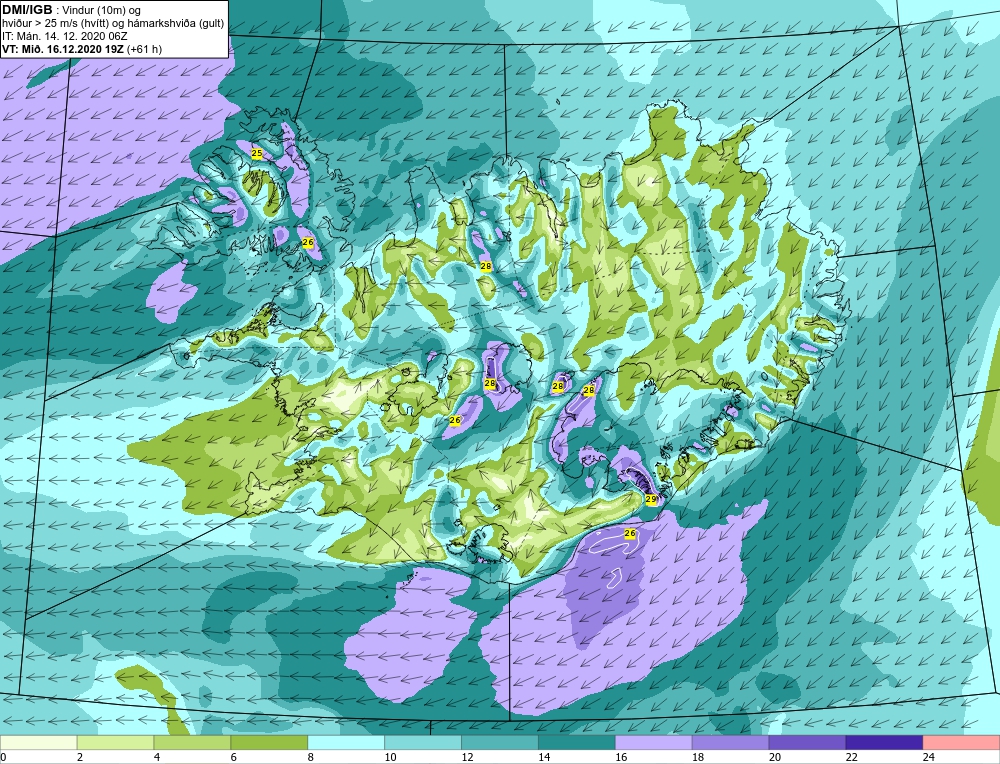
Task: Click the pink above-24 m/s legend swatch
Action: tap(961, 743)
